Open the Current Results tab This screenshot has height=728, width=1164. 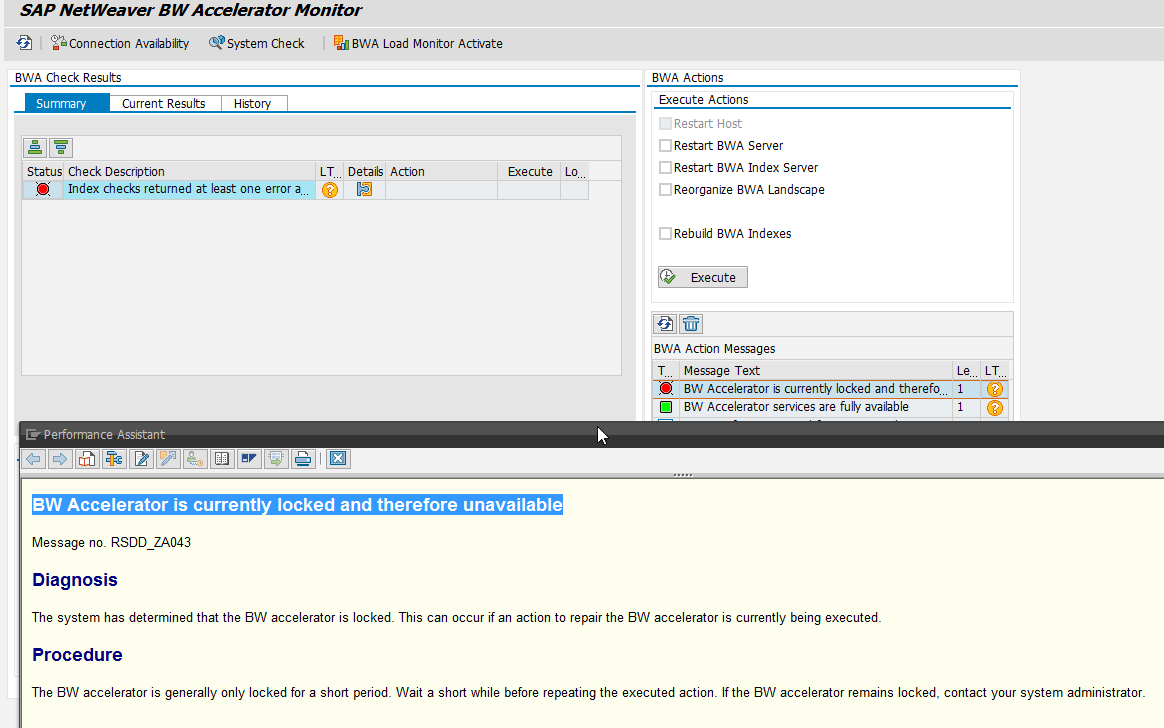click(164, 103)
